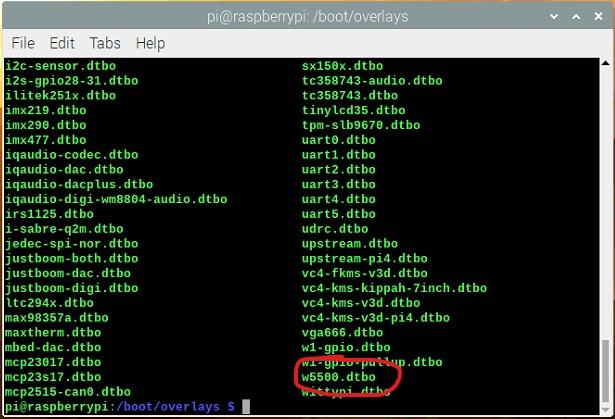Screen dimensions: 615x419
Task: Click tc358743.dtbo file name
Action: (x=350, y=96)
